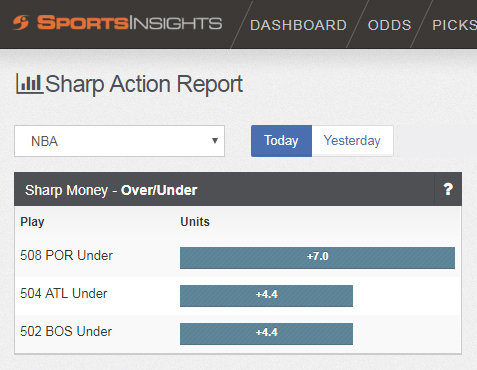The width and height of the screenshot is (477, 370).
Task: Click the Units column header
Action: coord(195,222)
